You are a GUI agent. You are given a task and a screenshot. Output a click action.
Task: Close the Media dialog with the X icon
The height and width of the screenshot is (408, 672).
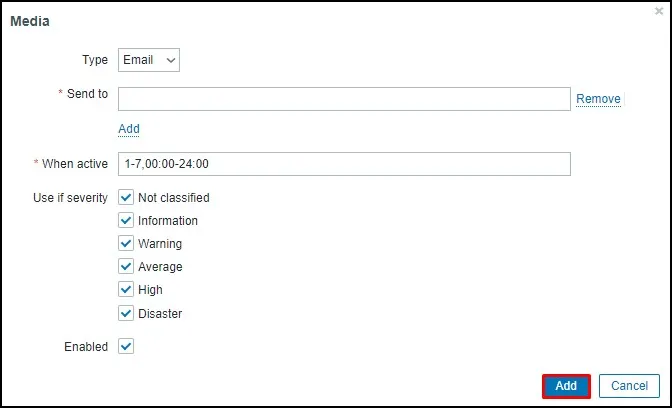coord(659,11)
